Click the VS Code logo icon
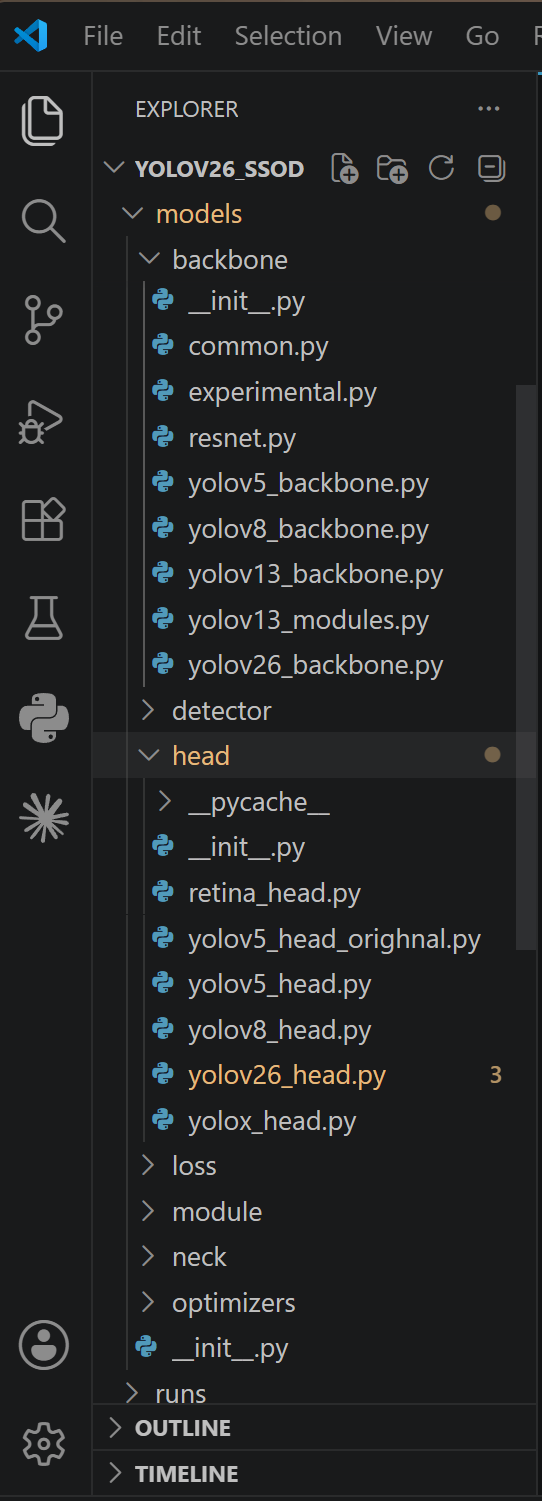Viewport: 542px width, 1501px height. (30, 37)
